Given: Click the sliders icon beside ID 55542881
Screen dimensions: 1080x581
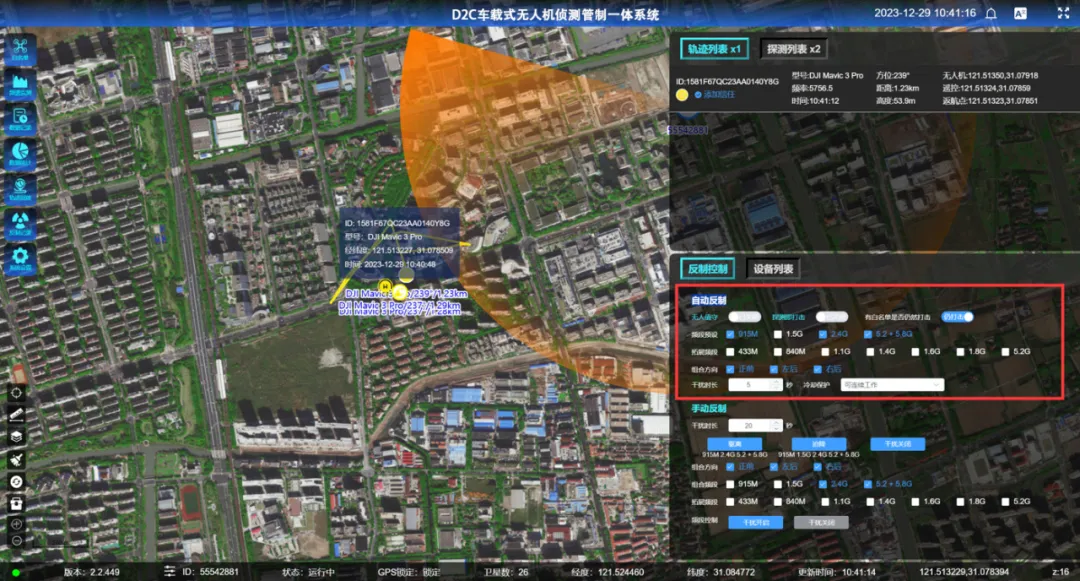Looking at the screenshot, I should (x=169, y=571).
